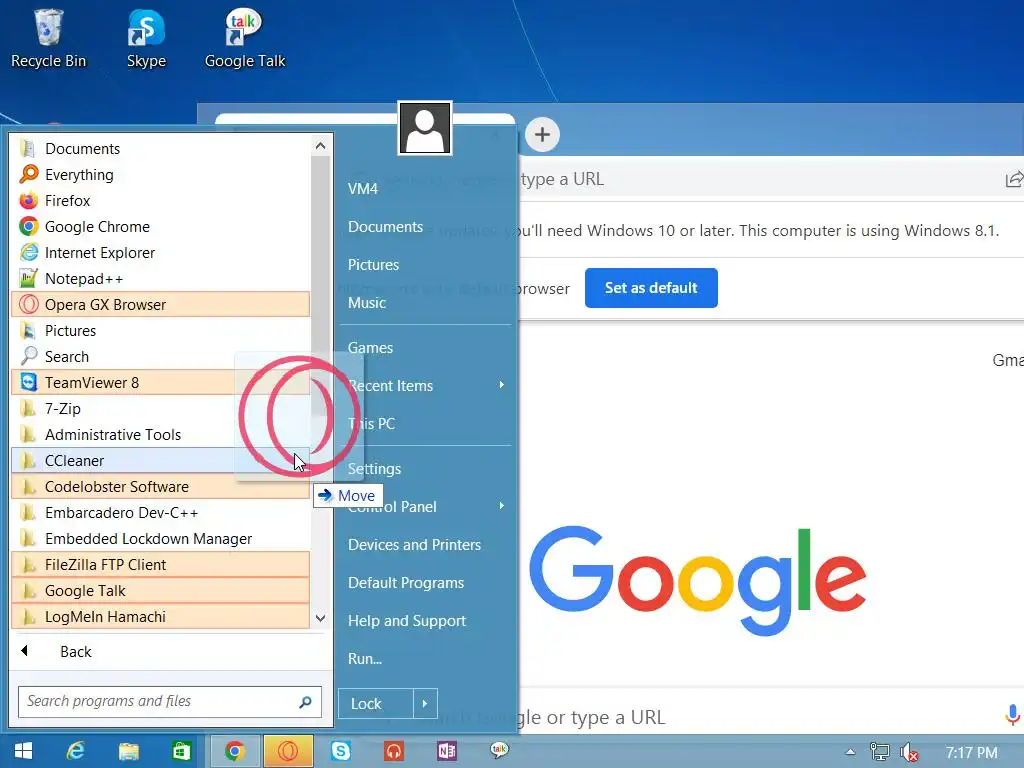Screen dimensions: 1024x768
Task: Click Chrome's address bar URL field
Action: pos(758,179)
